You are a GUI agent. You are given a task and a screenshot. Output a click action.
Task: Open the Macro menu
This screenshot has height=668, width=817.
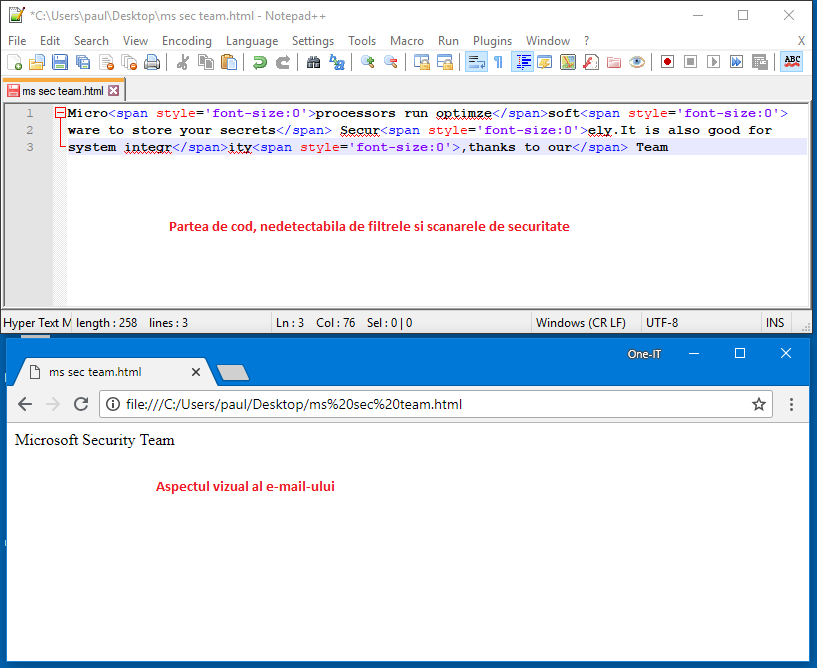point(407,41)
